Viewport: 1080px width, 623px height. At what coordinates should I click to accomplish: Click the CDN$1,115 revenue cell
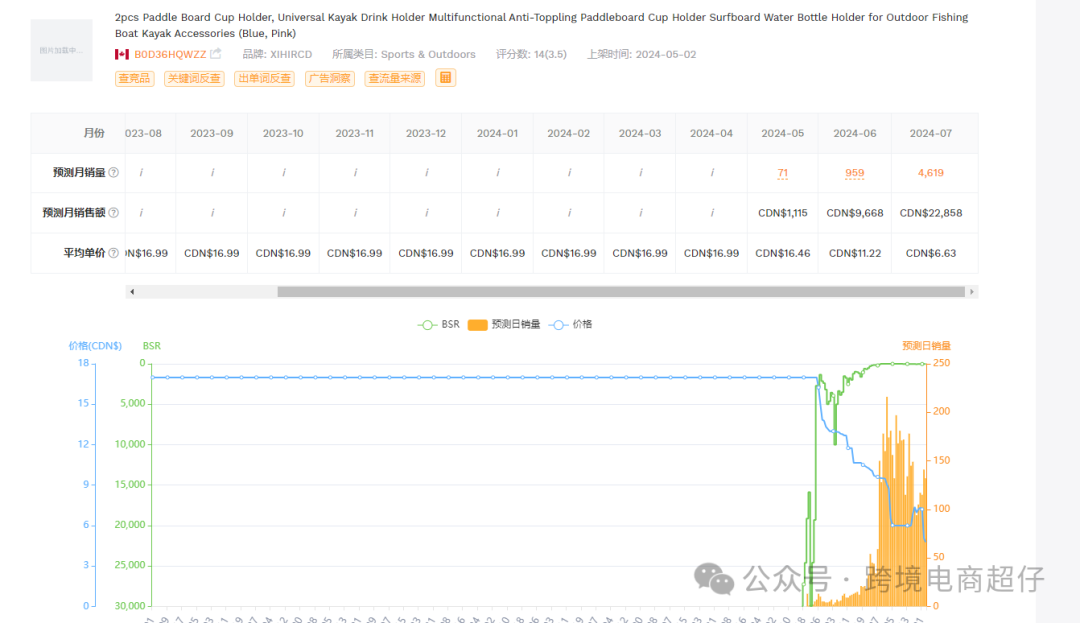pyautogui.click(x=782, y=213)
